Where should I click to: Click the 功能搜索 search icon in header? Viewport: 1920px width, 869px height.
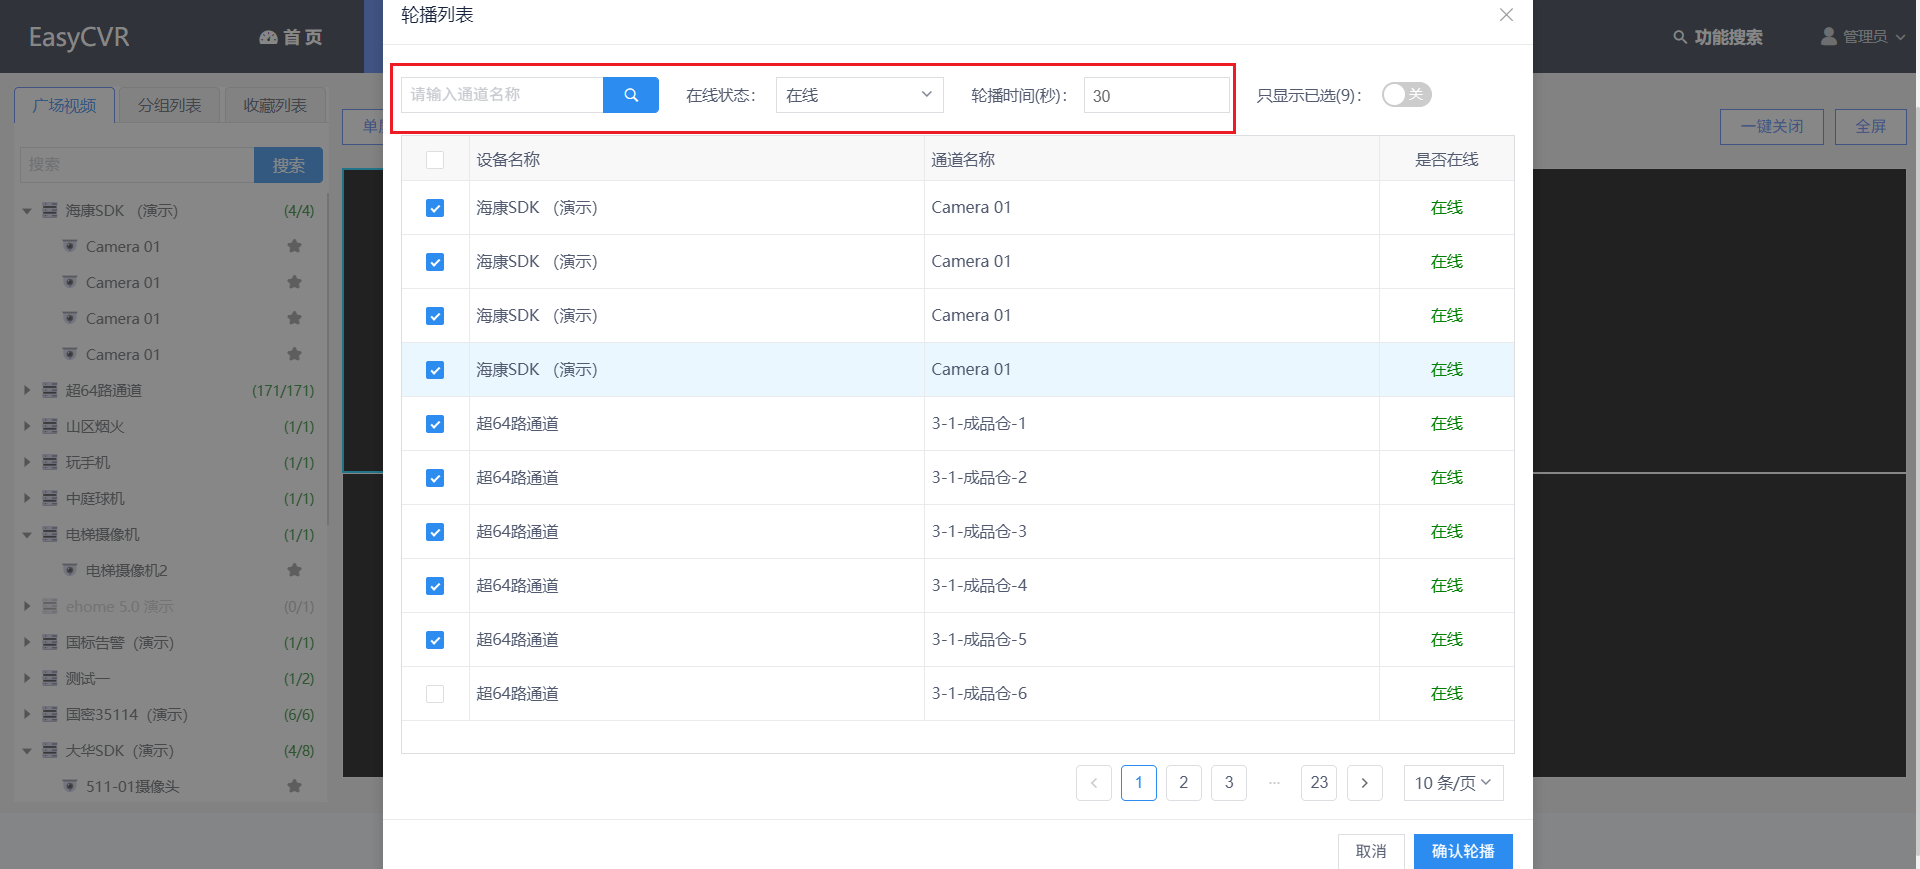coord(1680,37)
